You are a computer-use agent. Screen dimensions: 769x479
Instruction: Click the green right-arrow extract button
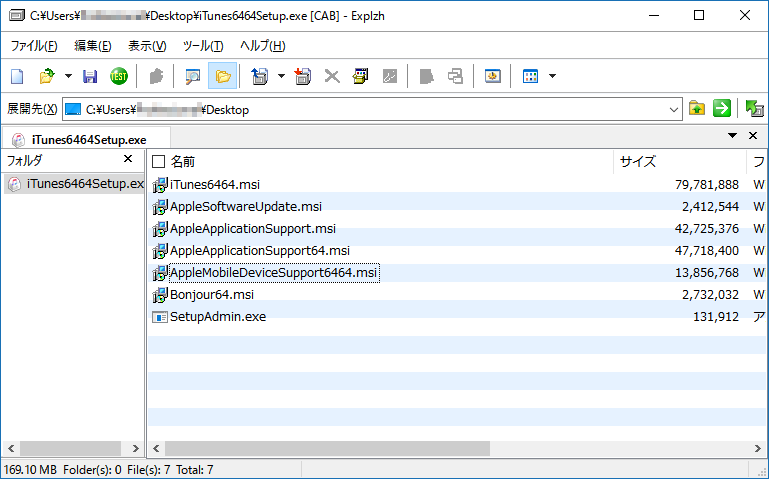coord(722,108)
